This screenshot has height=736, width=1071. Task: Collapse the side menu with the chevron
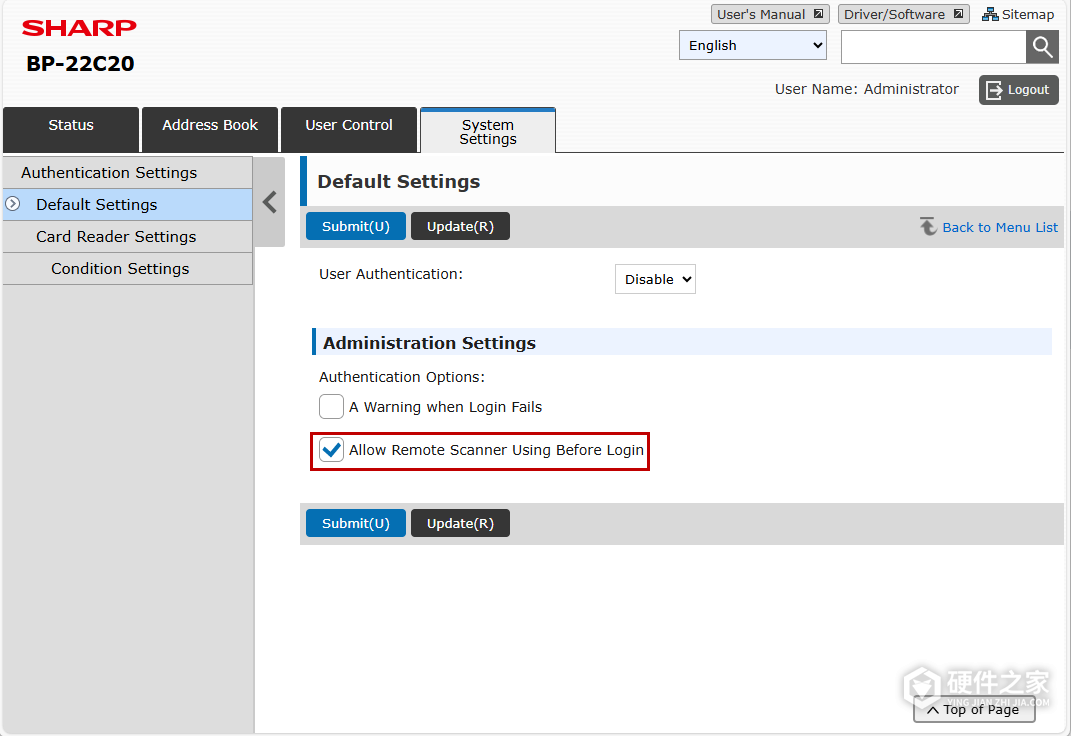(270, 202)
